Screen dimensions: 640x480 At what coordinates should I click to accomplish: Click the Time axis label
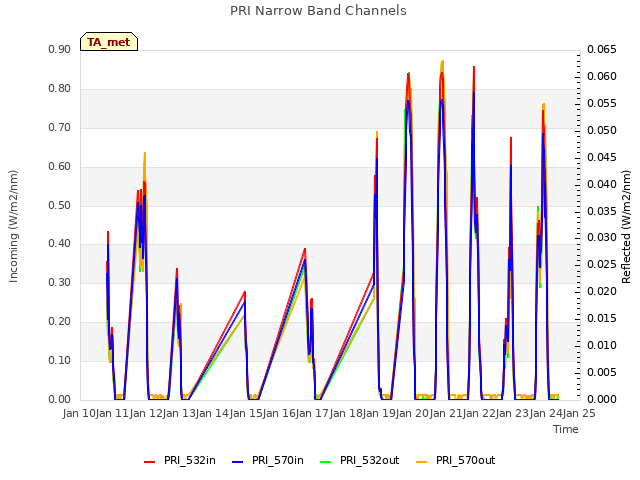pyautogui.click(x=566, y=429)
